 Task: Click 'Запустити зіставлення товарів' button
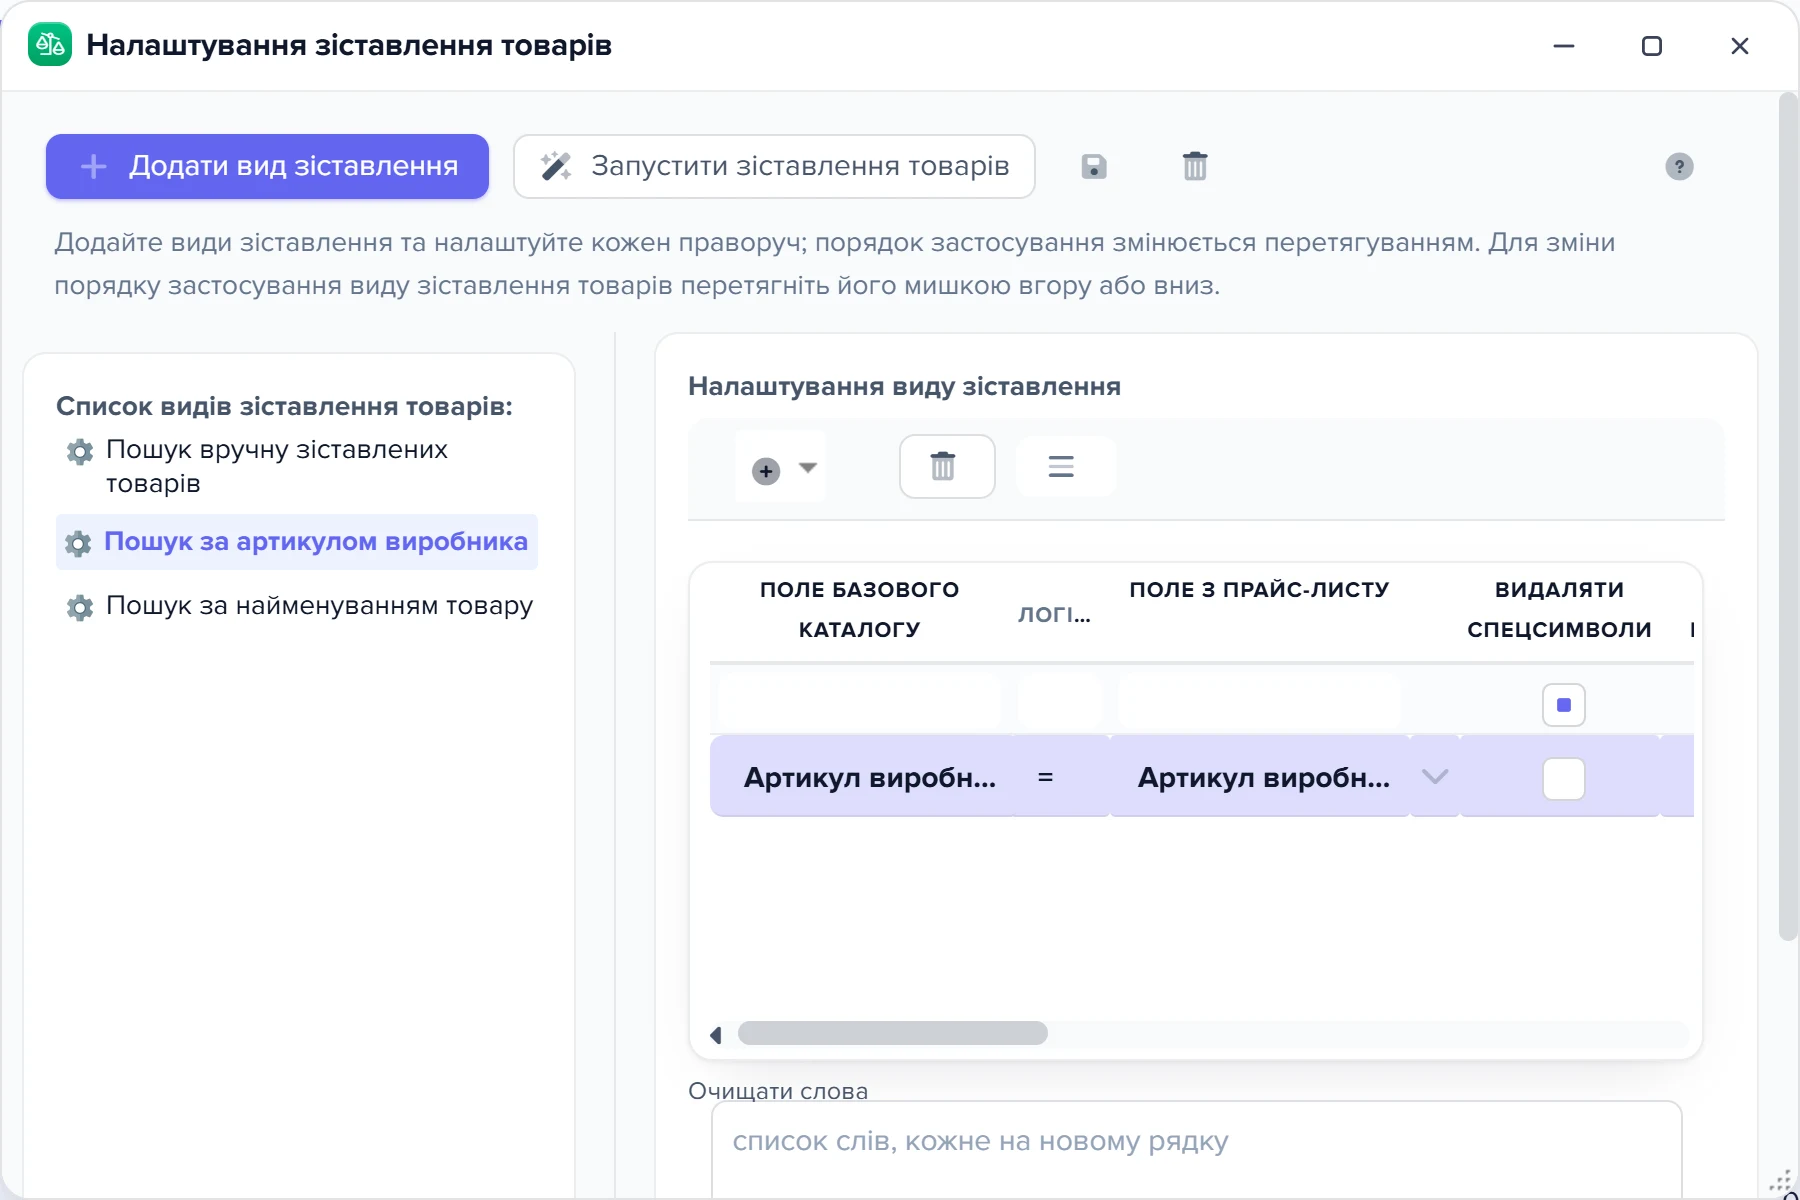(774, 166)
